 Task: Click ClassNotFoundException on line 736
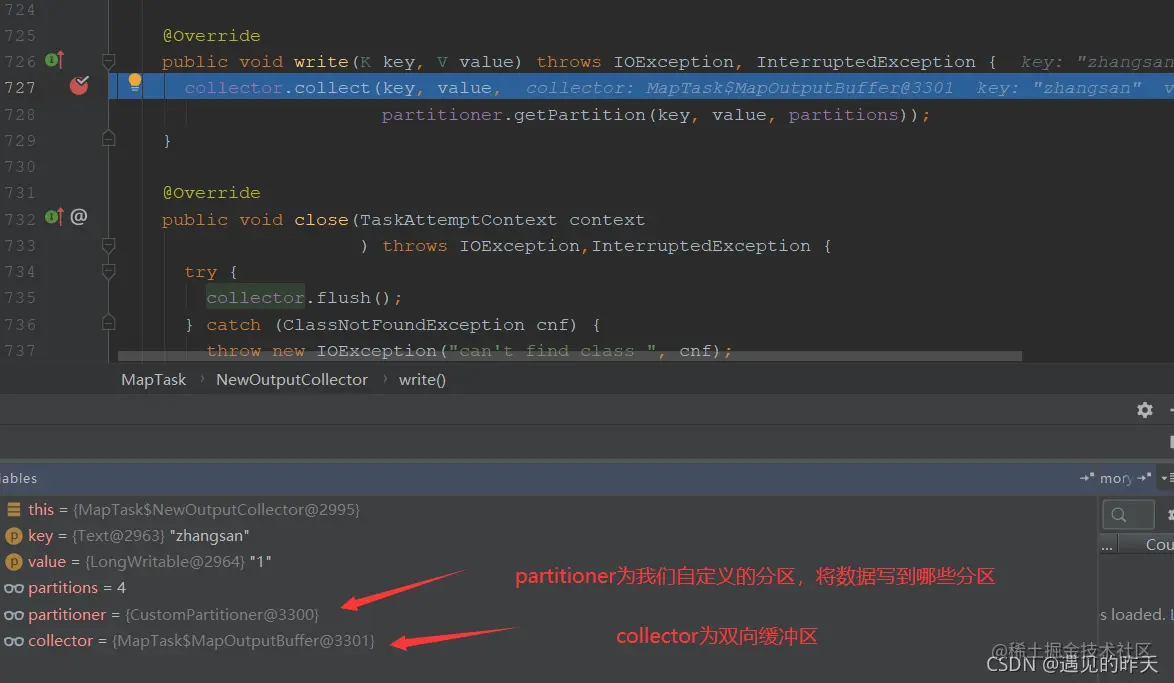click(x=404, y=325)
